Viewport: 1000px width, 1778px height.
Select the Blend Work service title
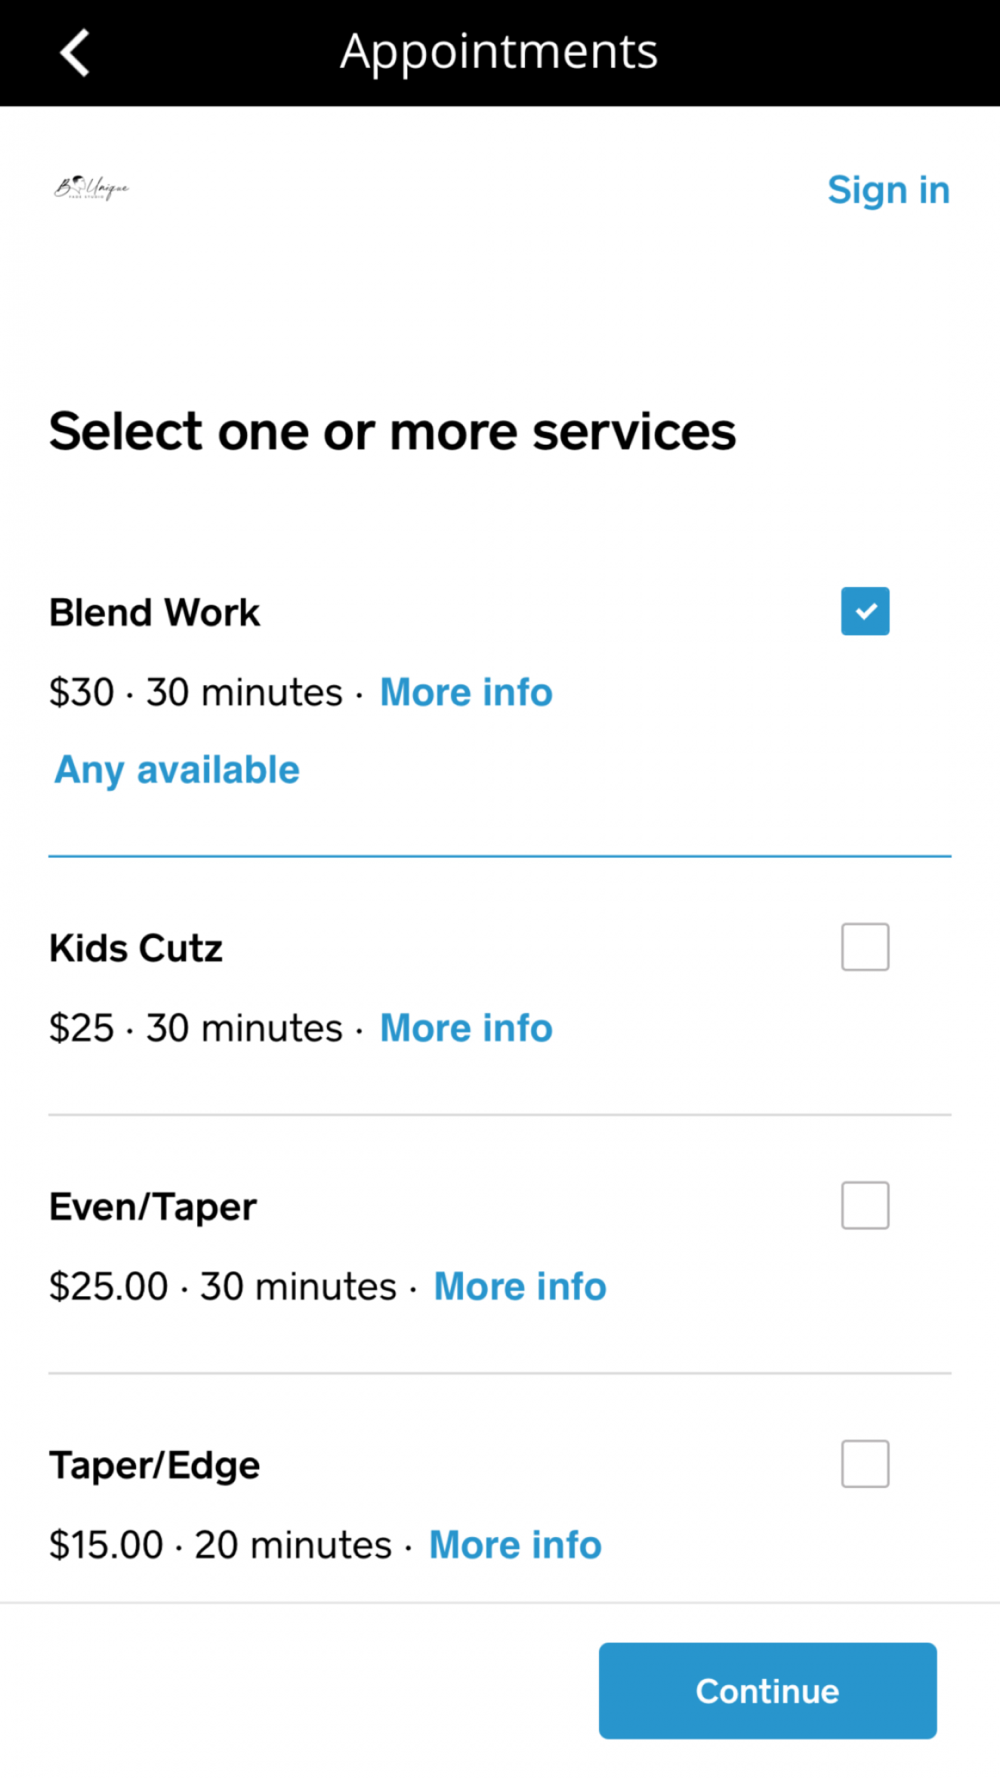coord(155,612)
